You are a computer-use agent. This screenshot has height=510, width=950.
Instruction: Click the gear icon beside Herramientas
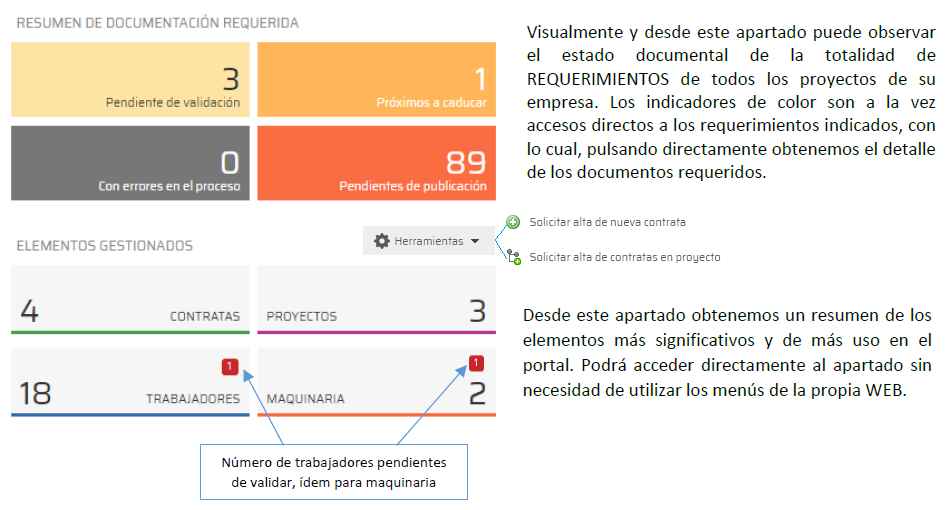click(x=381, y=241)
